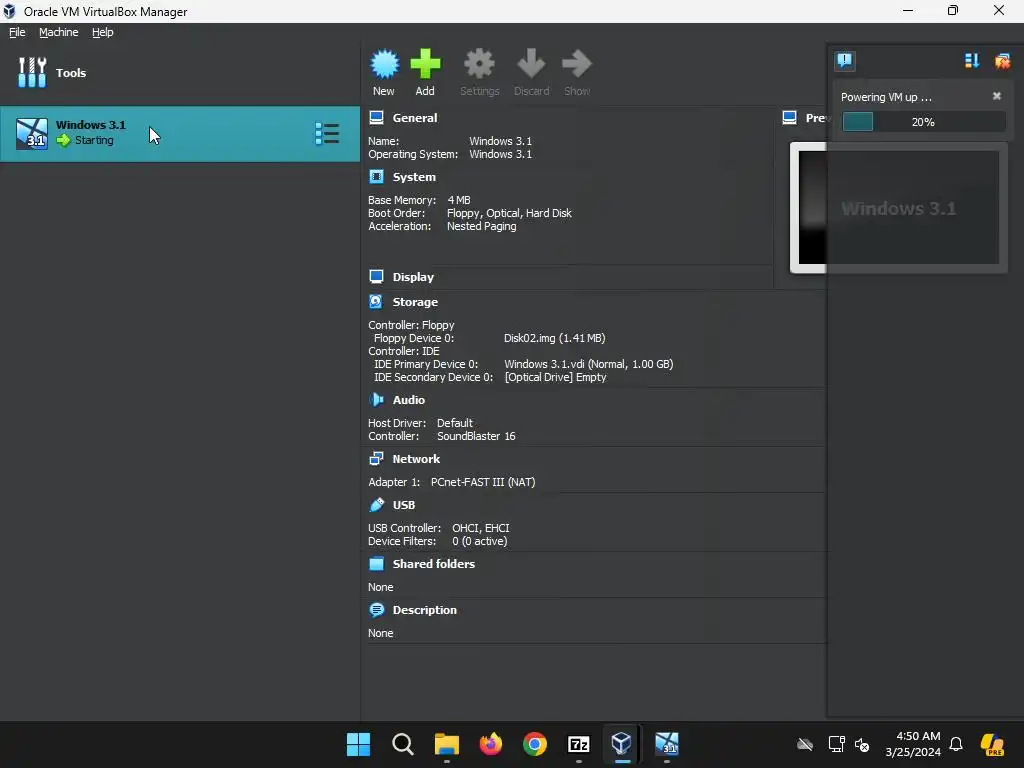Click the remove finished notifications icon

1002,61
